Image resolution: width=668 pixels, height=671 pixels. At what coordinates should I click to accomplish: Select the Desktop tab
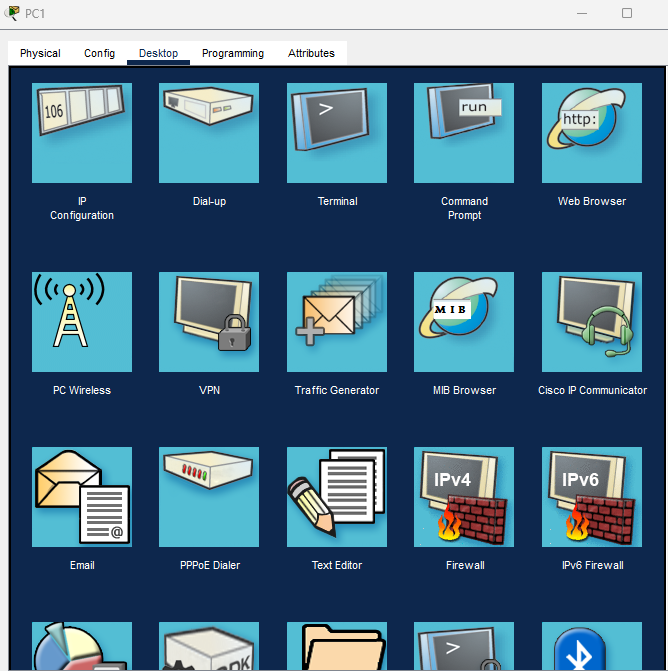coord(158,53)
